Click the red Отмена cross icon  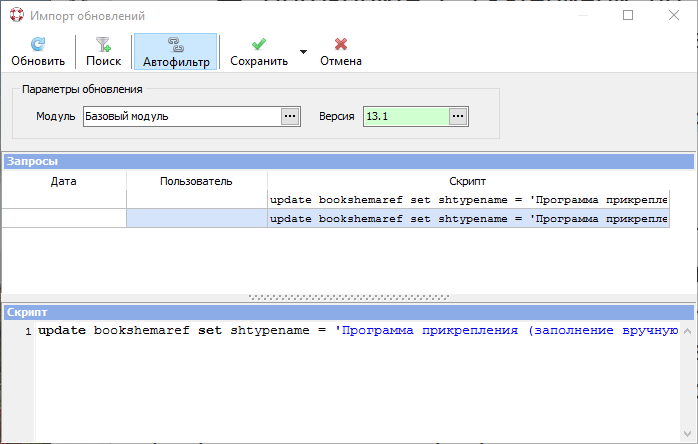[x=341, y=44]
